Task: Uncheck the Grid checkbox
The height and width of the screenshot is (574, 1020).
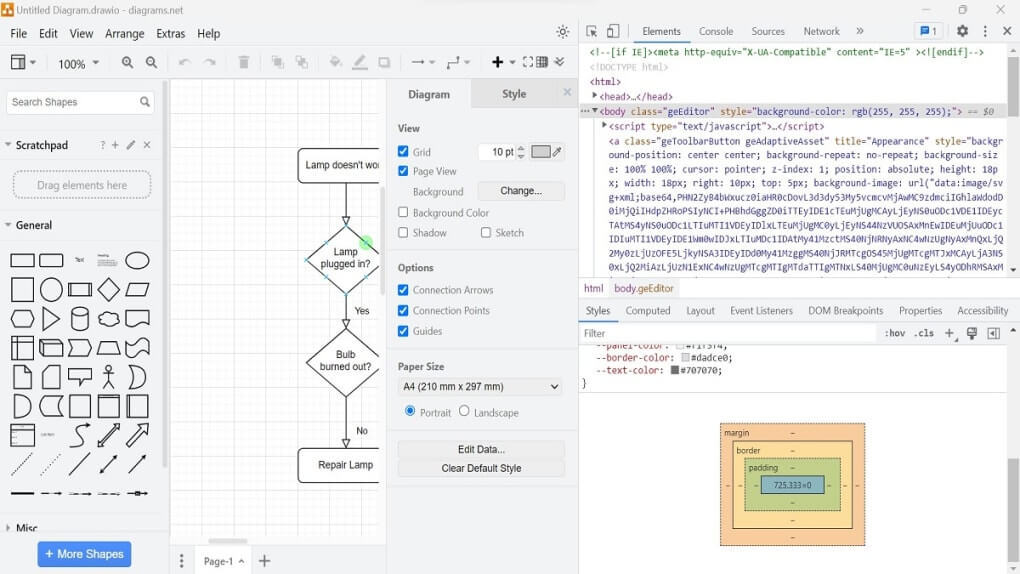Action: [x=403, y=152]
